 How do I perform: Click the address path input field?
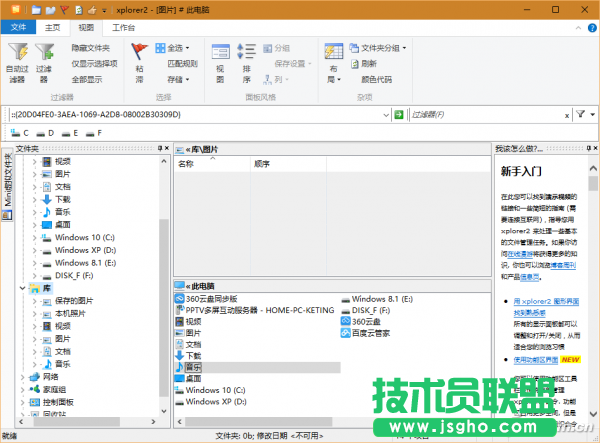[x=196, y=114]
